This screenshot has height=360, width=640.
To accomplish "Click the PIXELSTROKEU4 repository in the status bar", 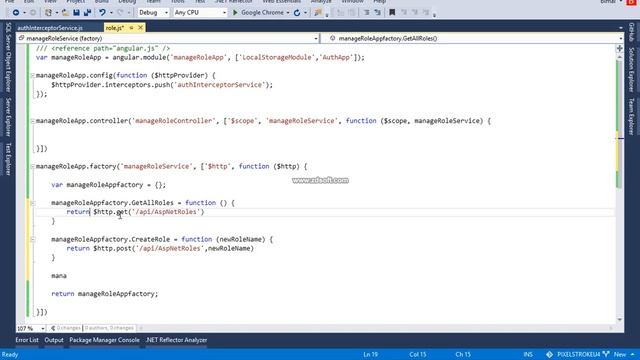I will 579,354.
